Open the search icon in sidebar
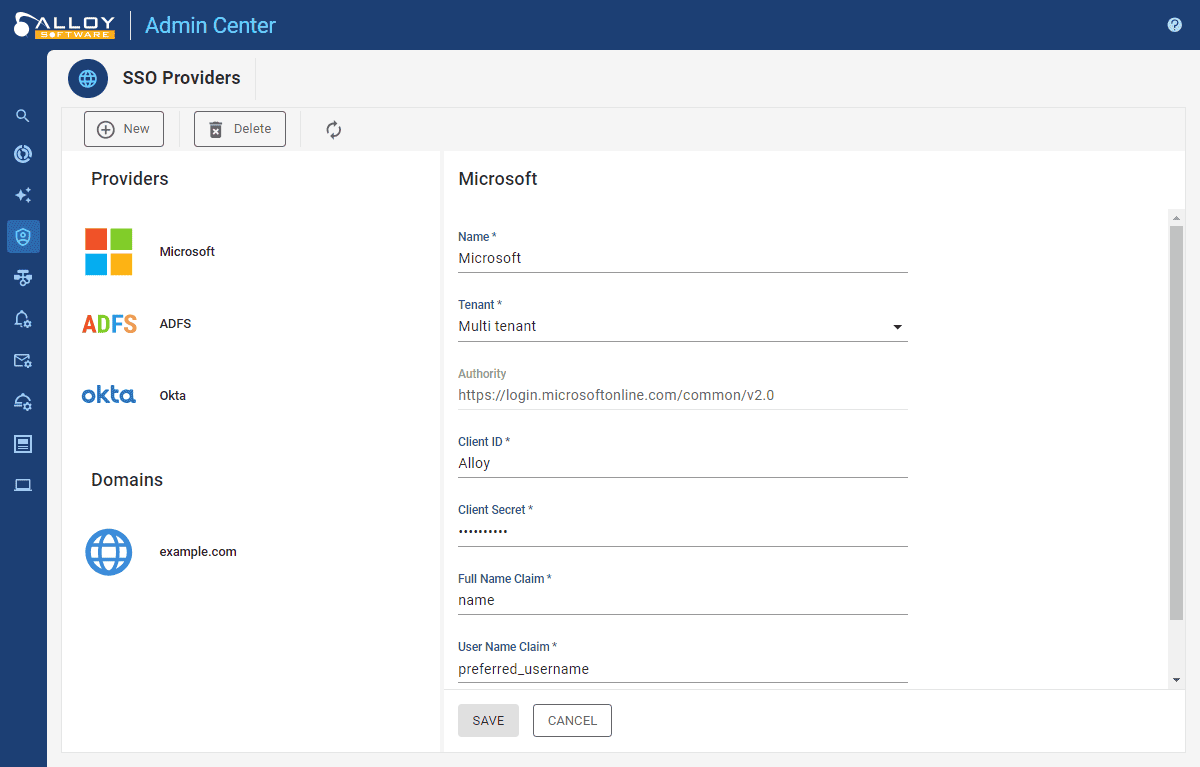Screen dimensions: 1200x767 tap(23, 116)
